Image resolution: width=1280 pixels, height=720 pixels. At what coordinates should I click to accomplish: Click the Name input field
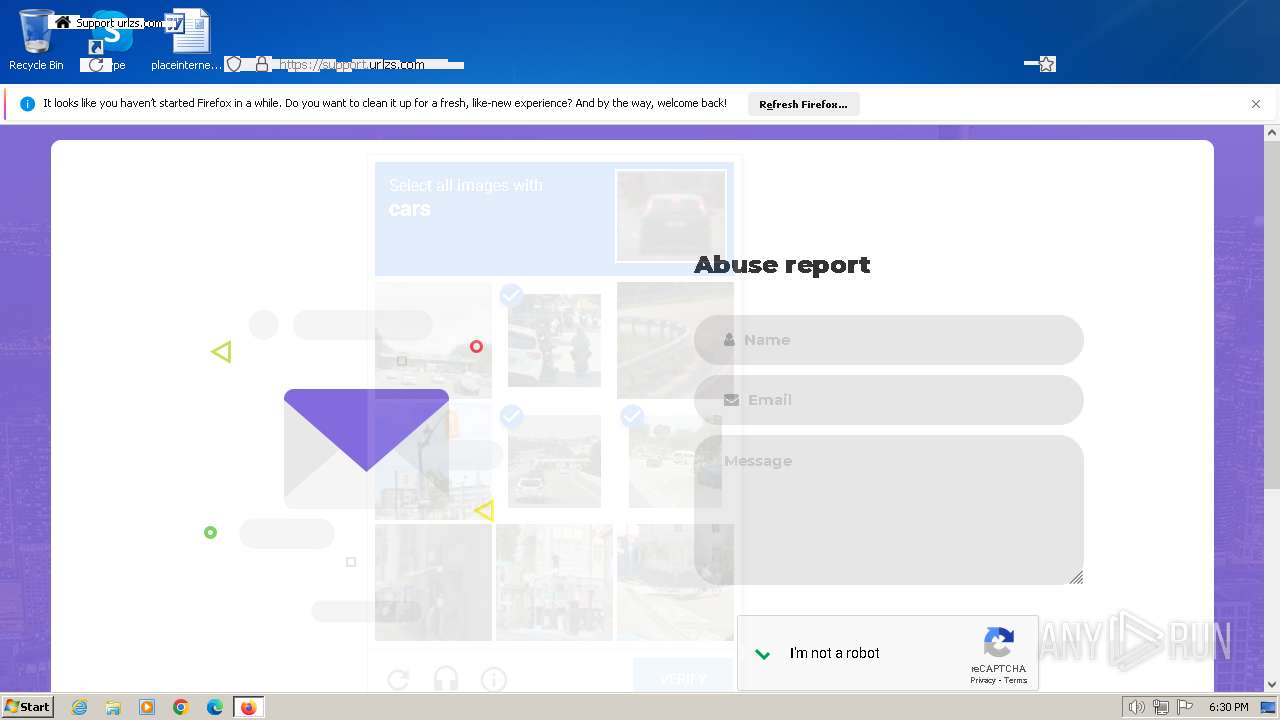pos(889,340)
